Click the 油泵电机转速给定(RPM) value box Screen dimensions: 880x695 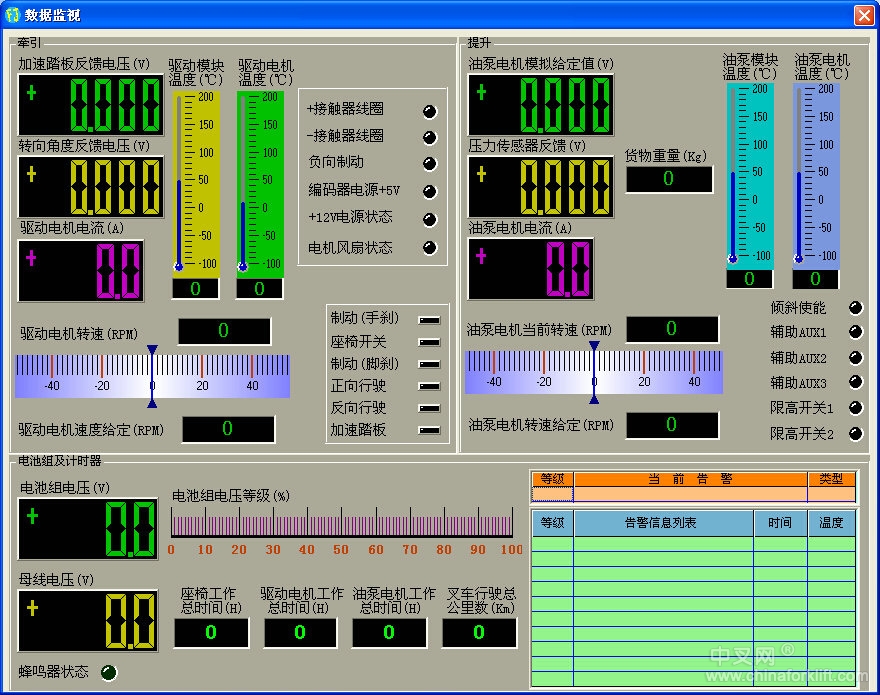pyautogui.click(x=672, y=425)
